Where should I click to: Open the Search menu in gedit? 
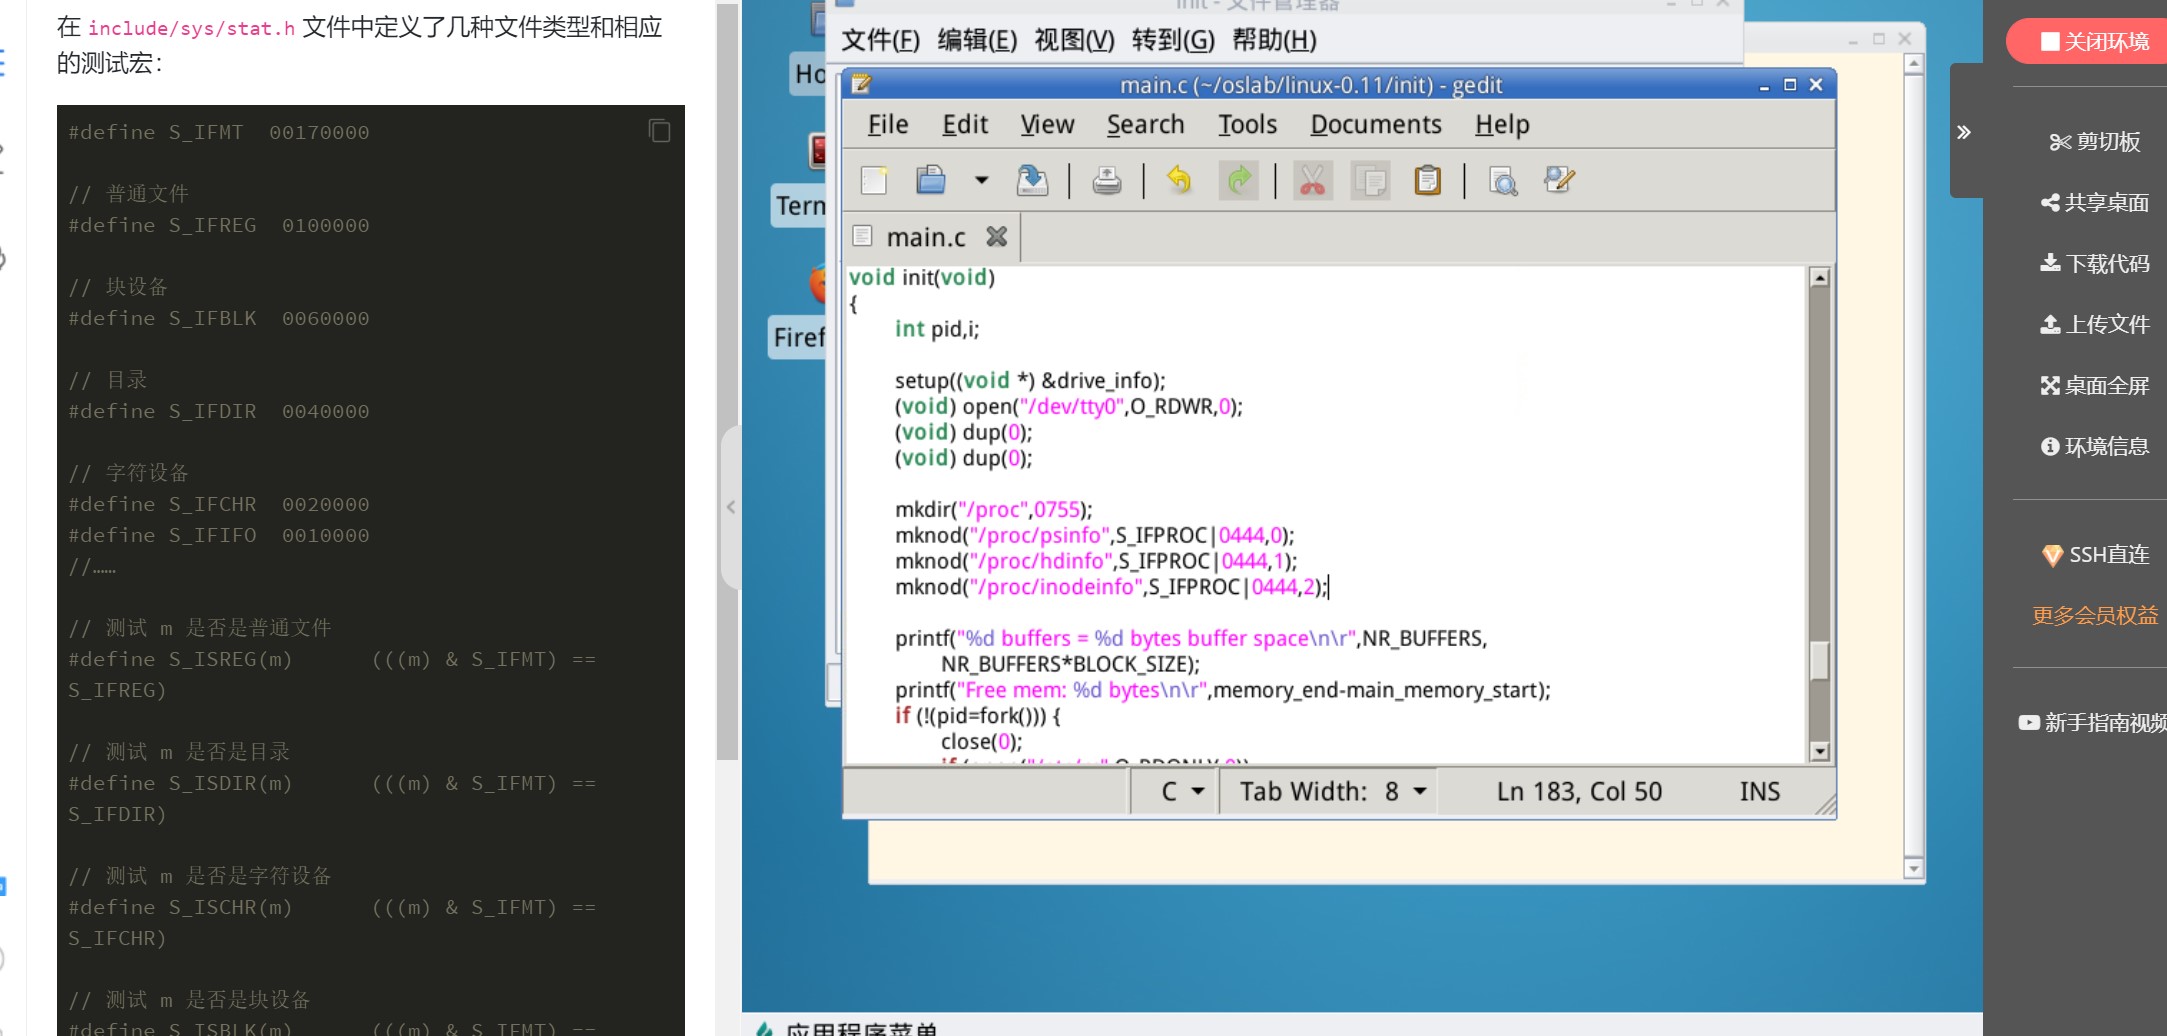(1145, 125)
